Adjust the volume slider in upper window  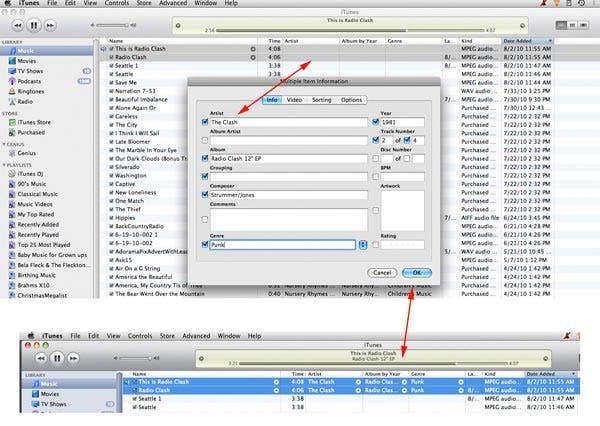click(x=112, y=25)
